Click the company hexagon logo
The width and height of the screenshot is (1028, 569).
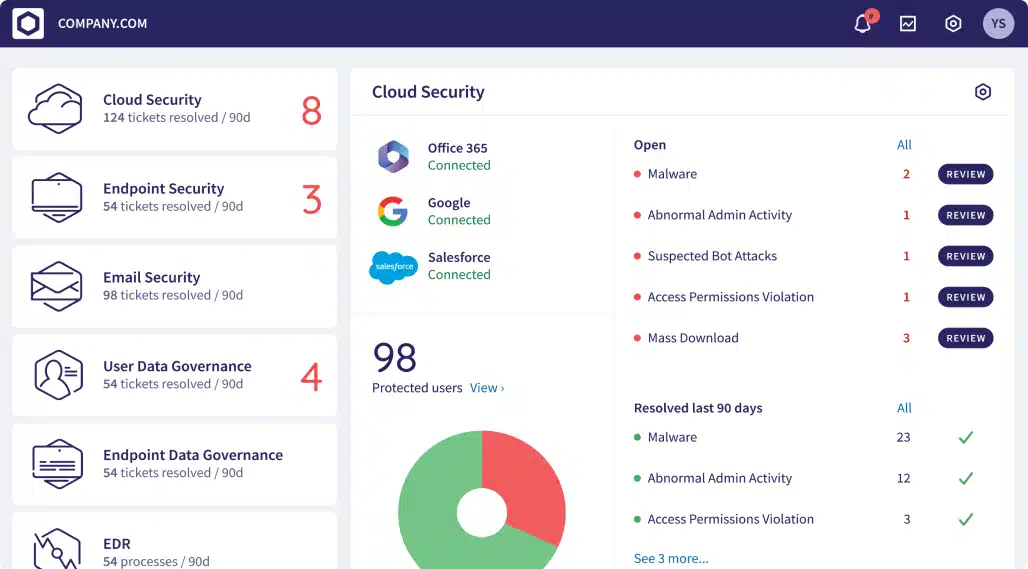28,24
